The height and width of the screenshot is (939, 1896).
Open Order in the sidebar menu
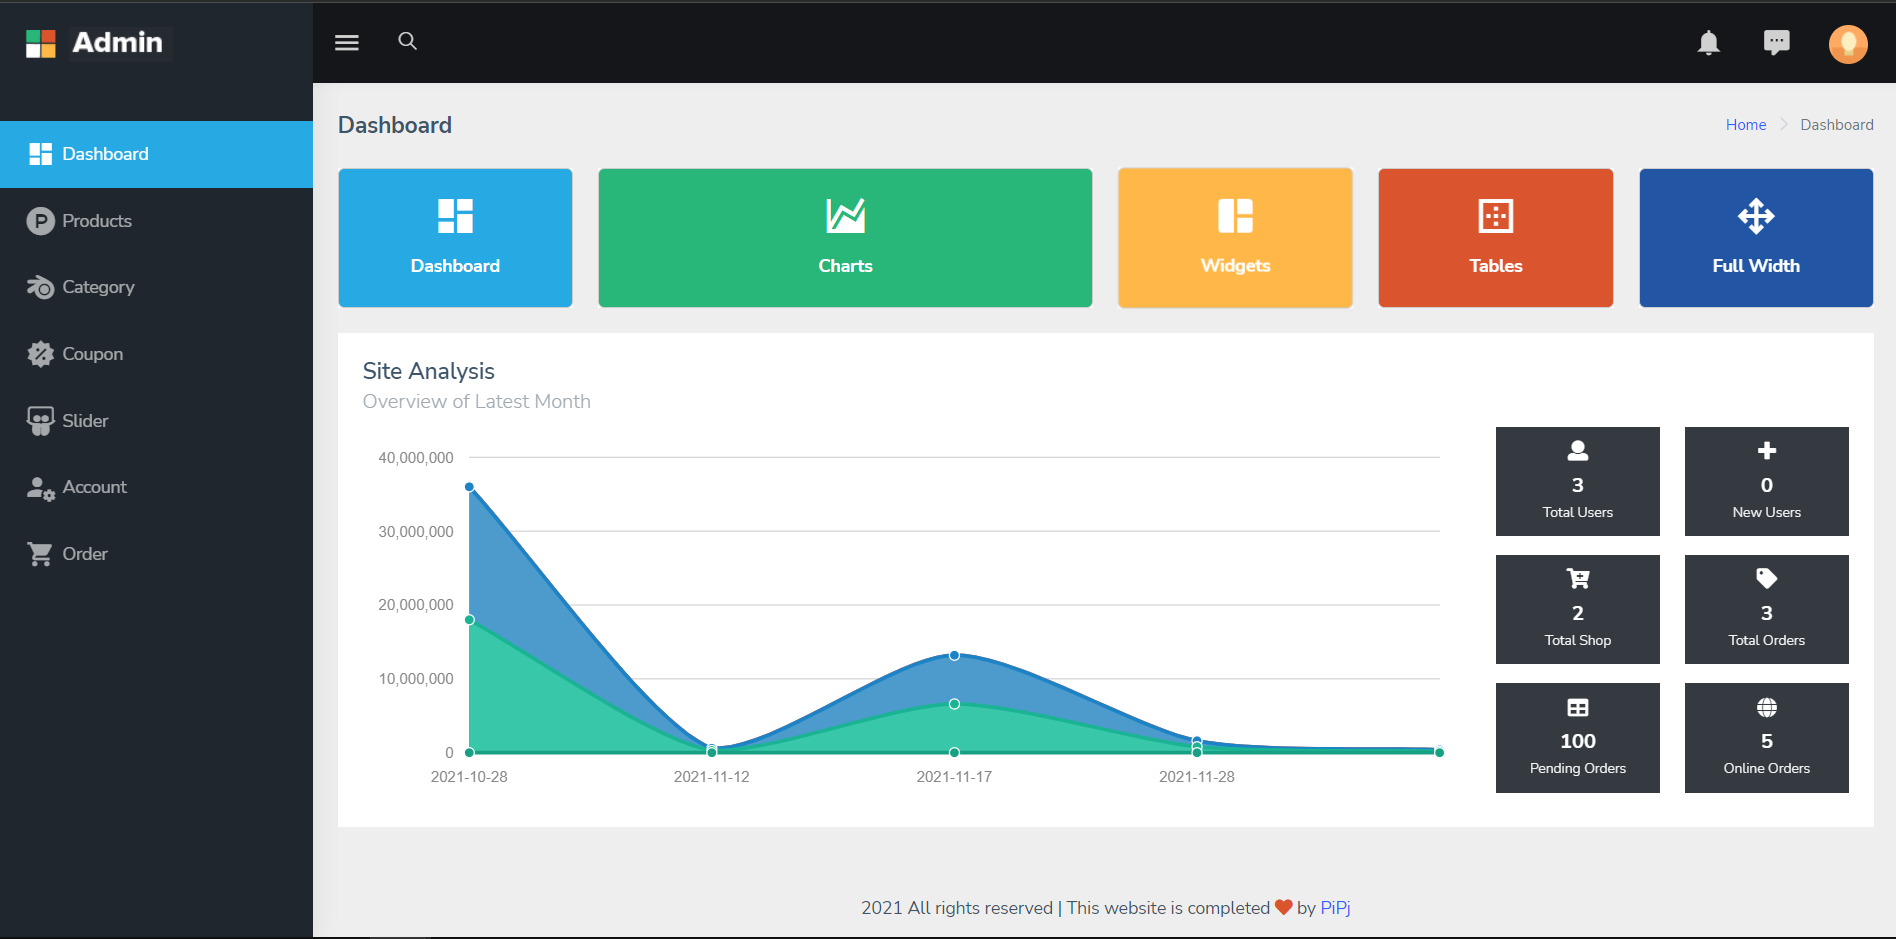[156, 554]
